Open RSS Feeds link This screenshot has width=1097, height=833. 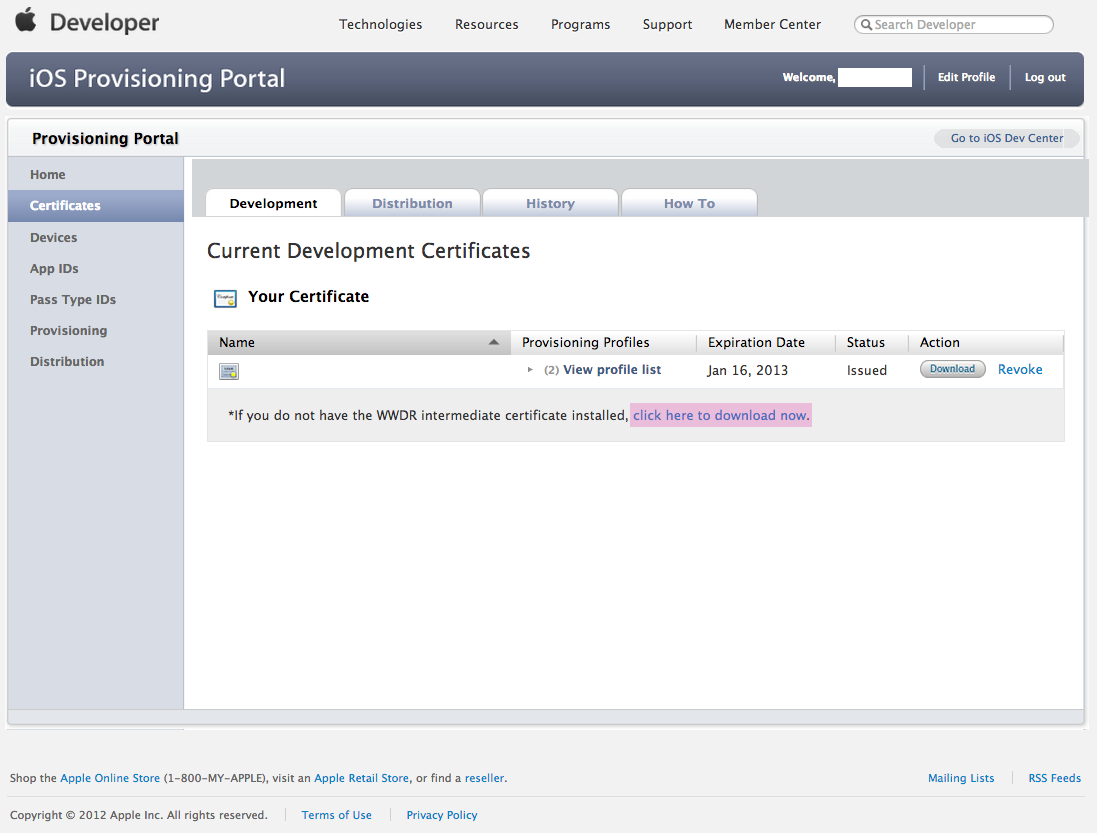1054,778
